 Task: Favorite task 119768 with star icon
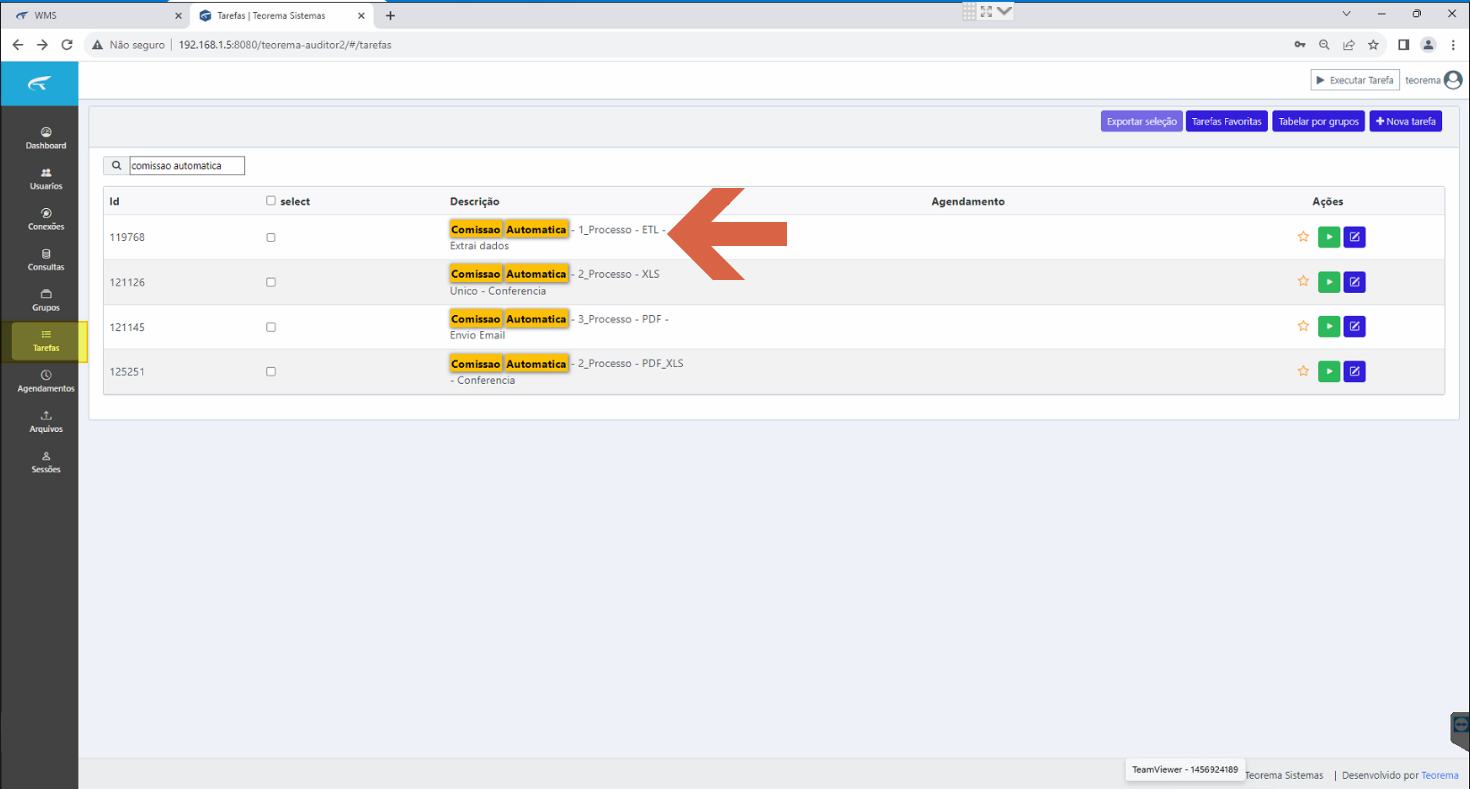[x=1303, y=237]
